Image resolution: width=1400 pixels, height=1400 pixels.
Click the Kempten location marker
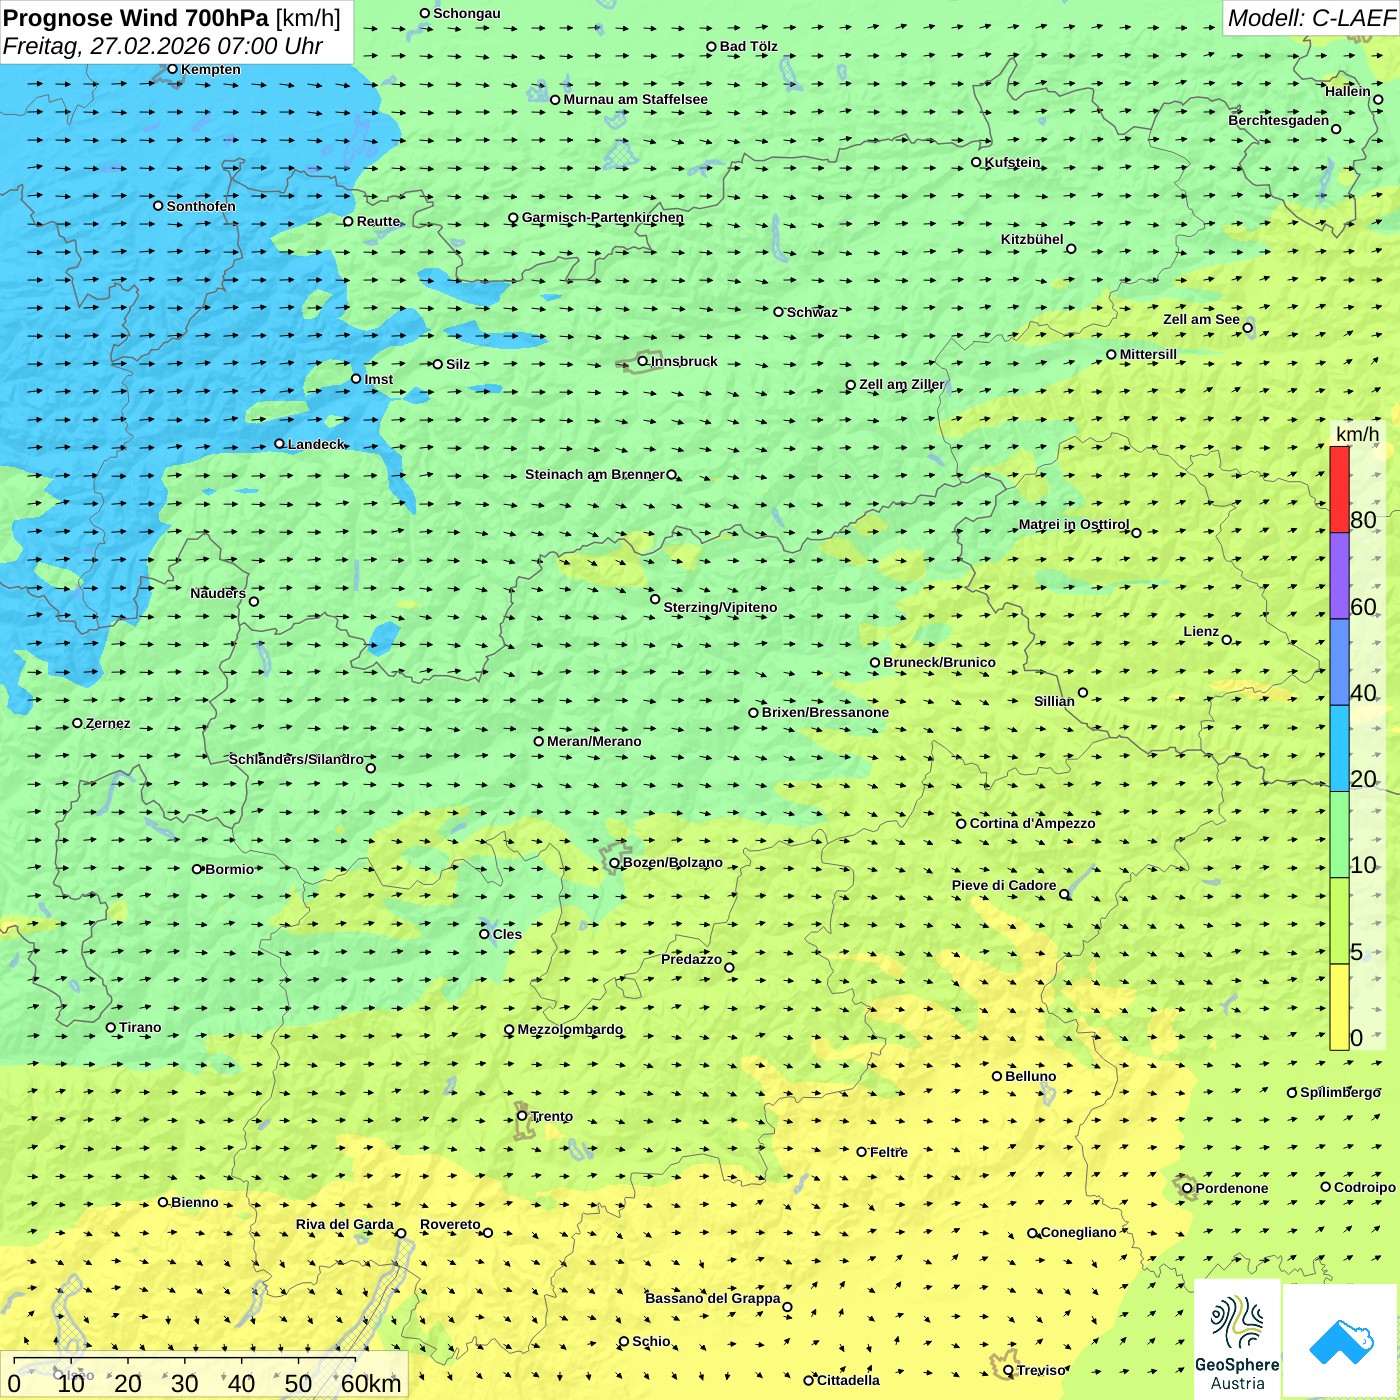172,69
